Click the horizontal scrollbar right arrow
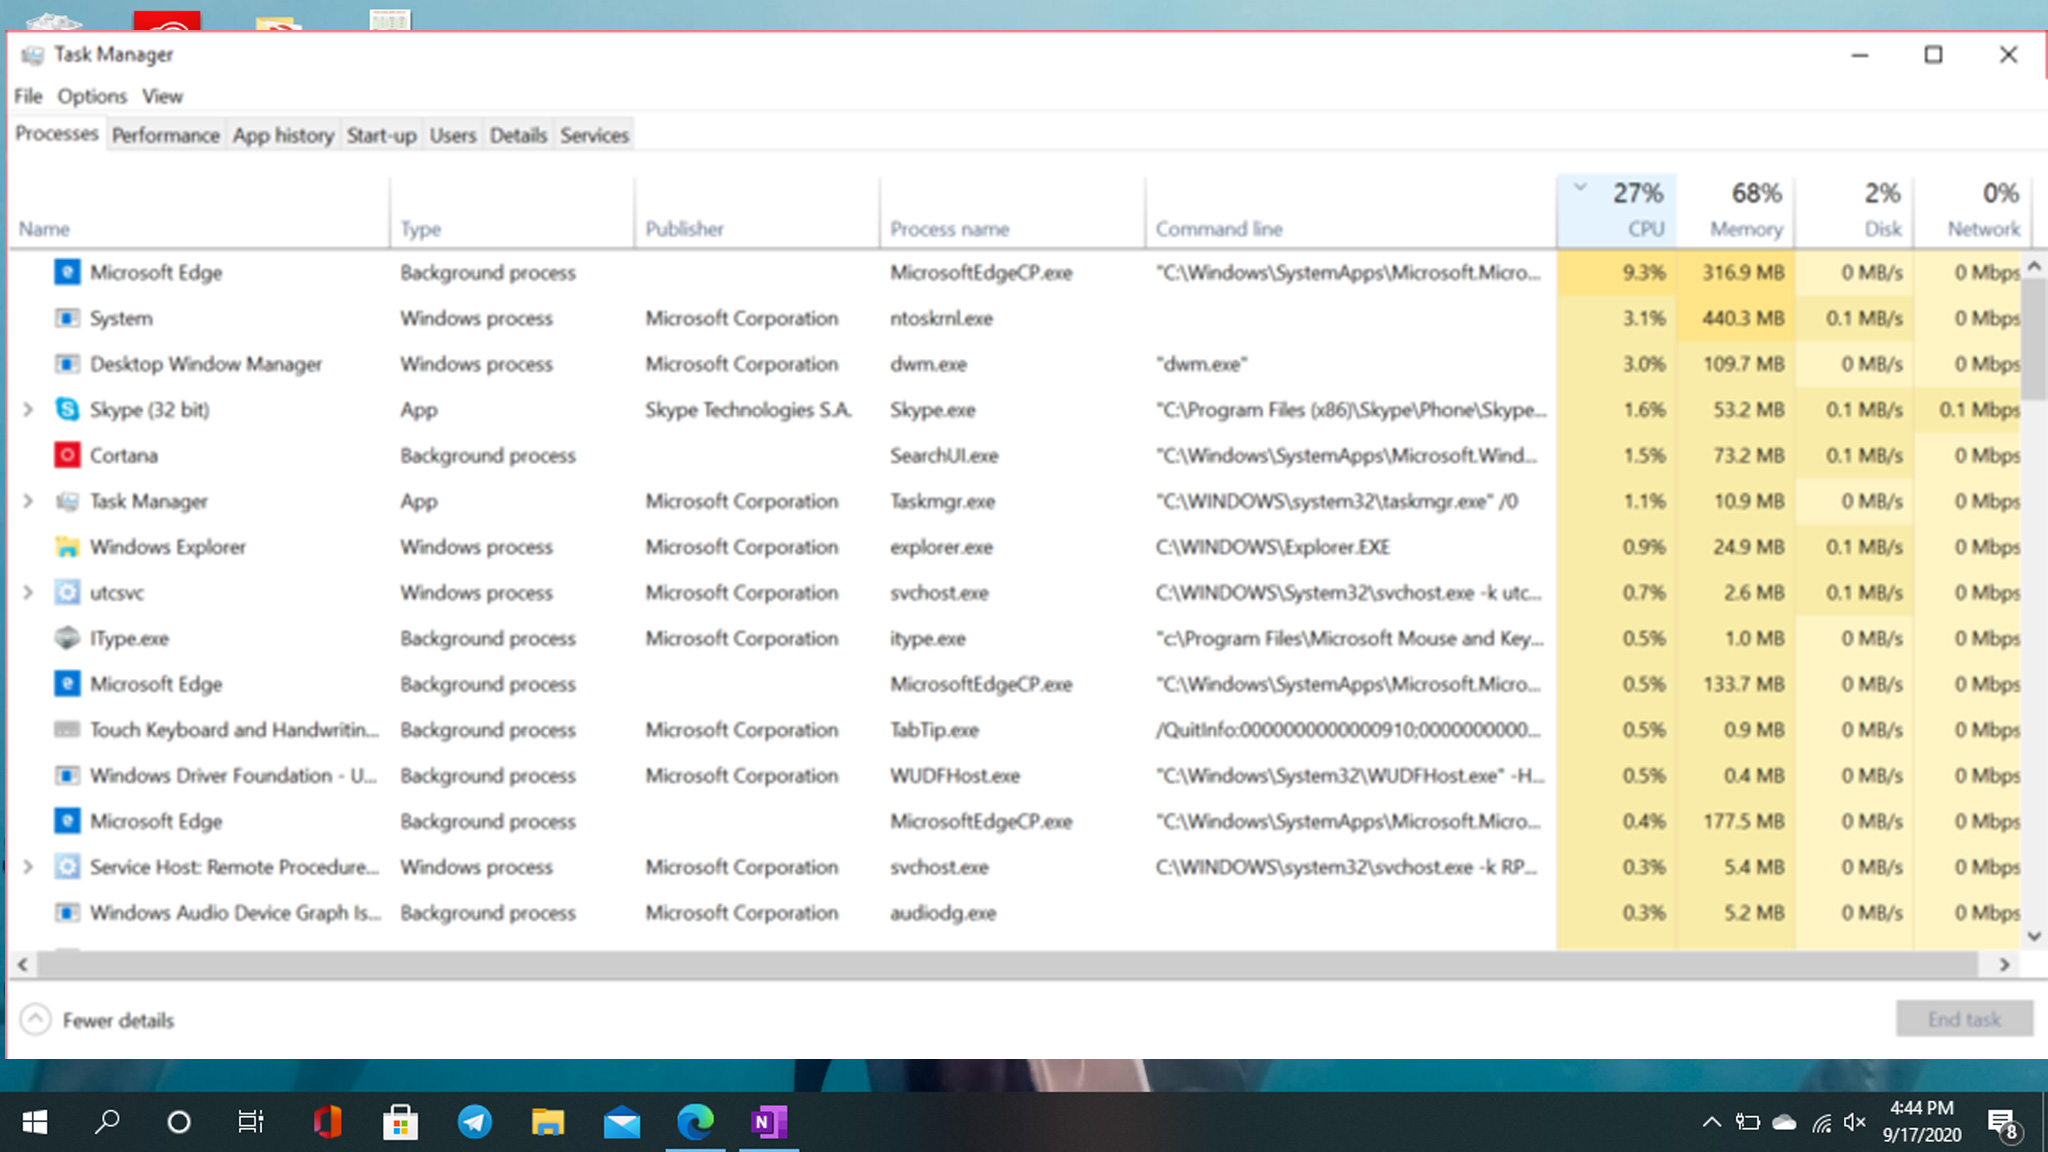This screenshot has height=1152, width=2048. (2004, 965)
